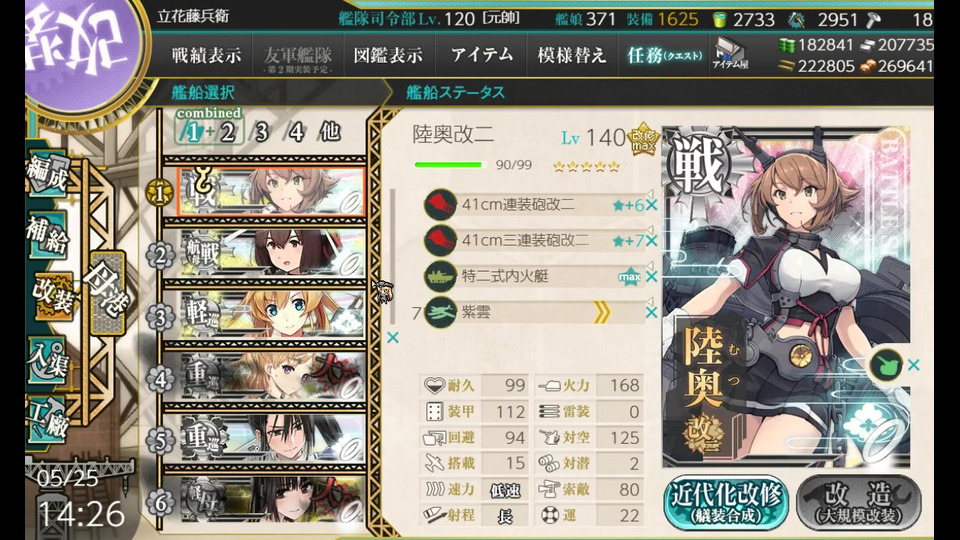The width and height of the screenshot is (960, 540).
Task: Open the アイテム屋 shop icon
Action: pyautogui.click(x=730, y=54)
